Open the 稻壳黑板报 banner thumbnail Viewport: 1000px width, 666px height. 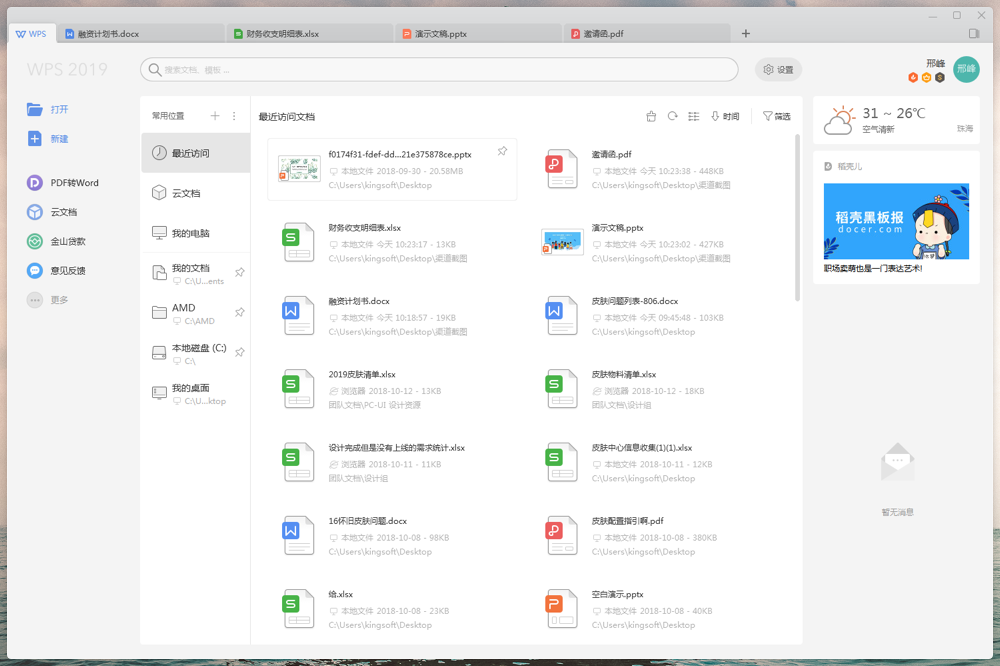(896, 221)
